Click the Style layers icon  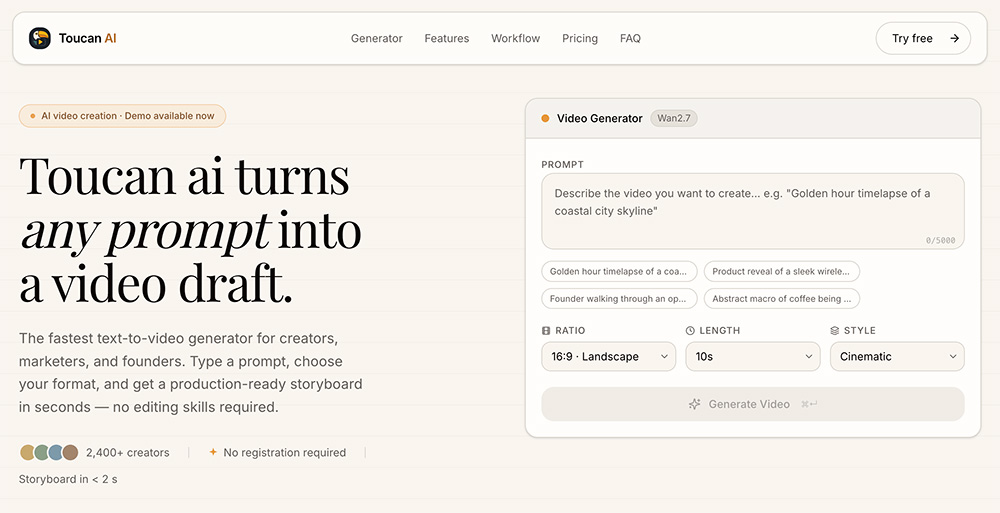[x=834, y=331]
